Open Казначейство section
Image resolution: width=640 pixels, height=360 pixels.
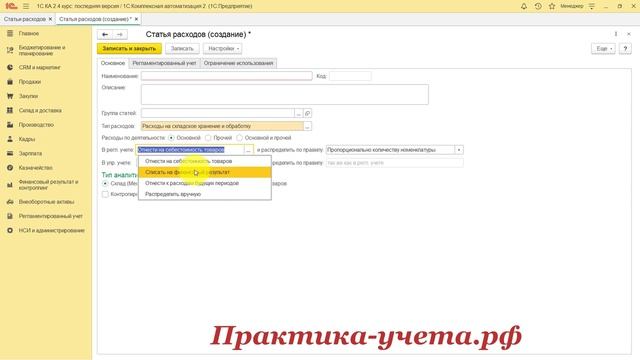coord(35,168)
